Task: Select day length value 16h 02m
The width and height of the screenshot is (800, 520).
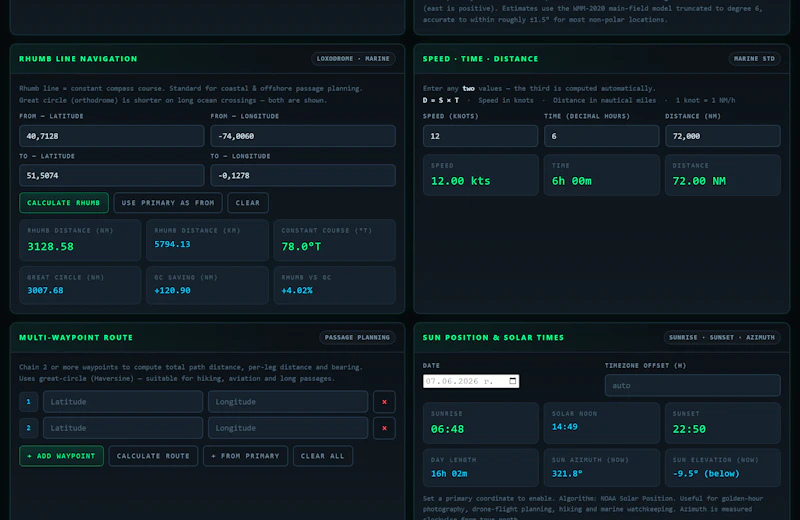Action: tap(449, 474)
